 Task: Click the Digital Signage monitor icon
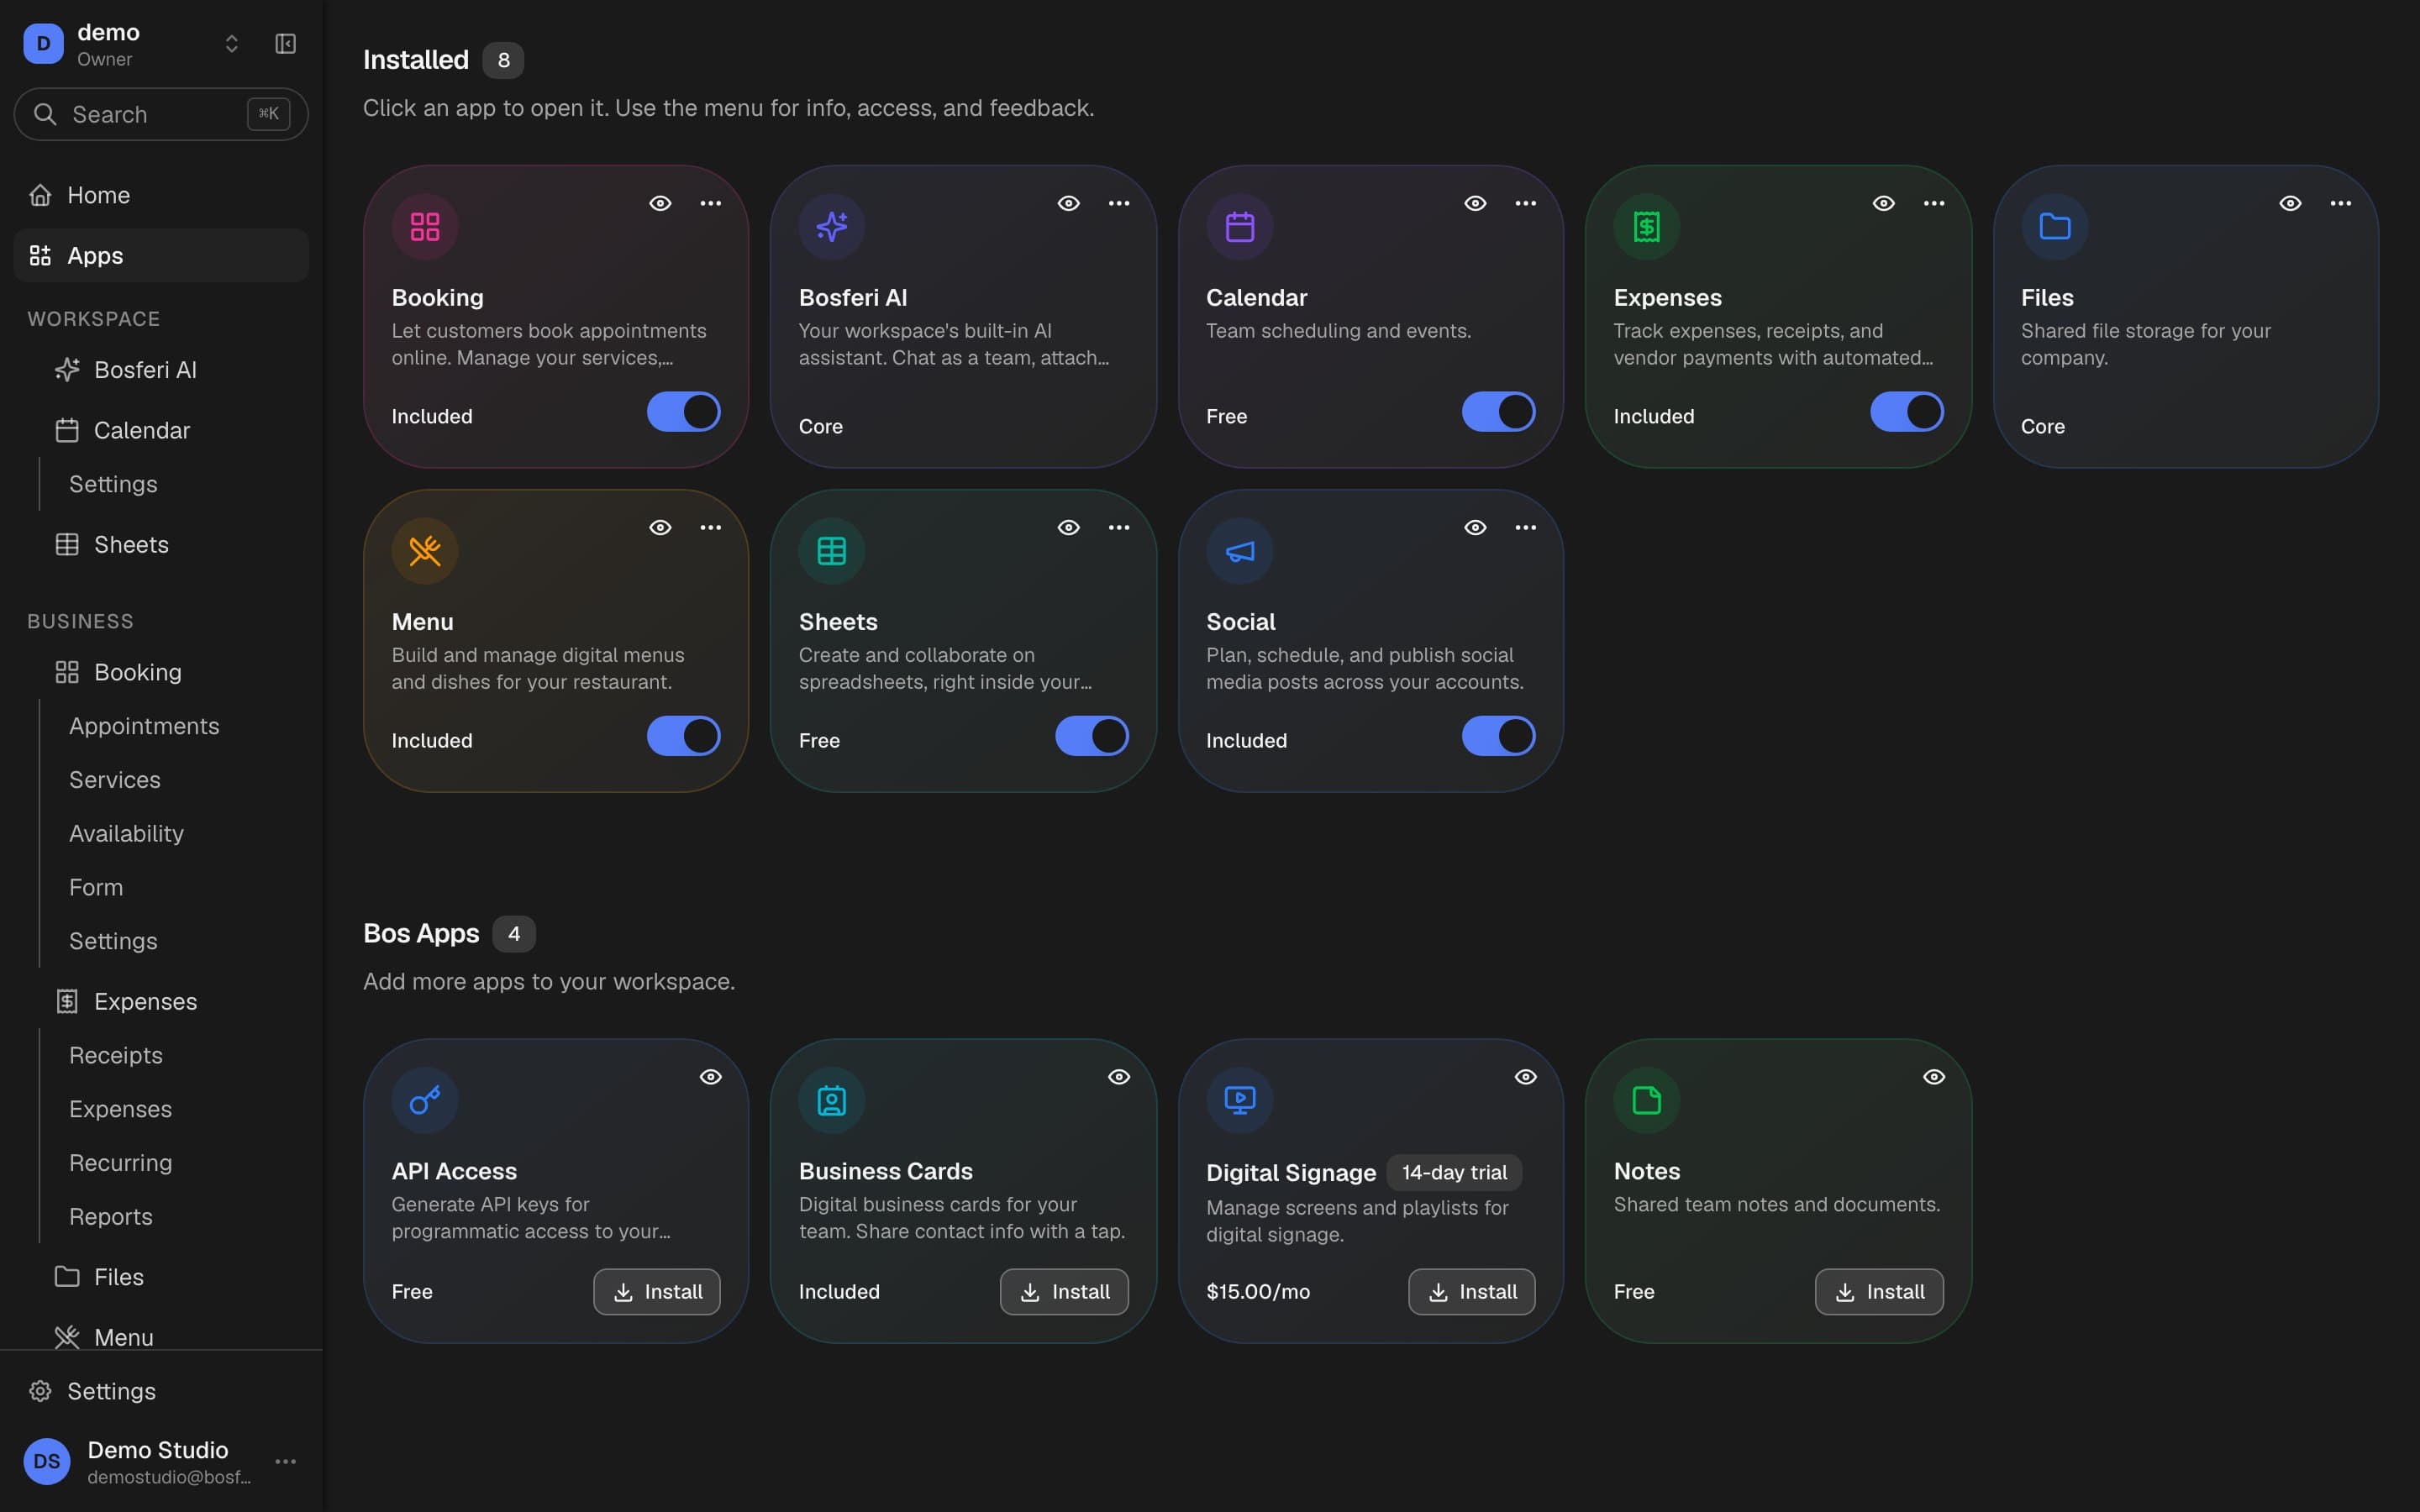1240,1100
